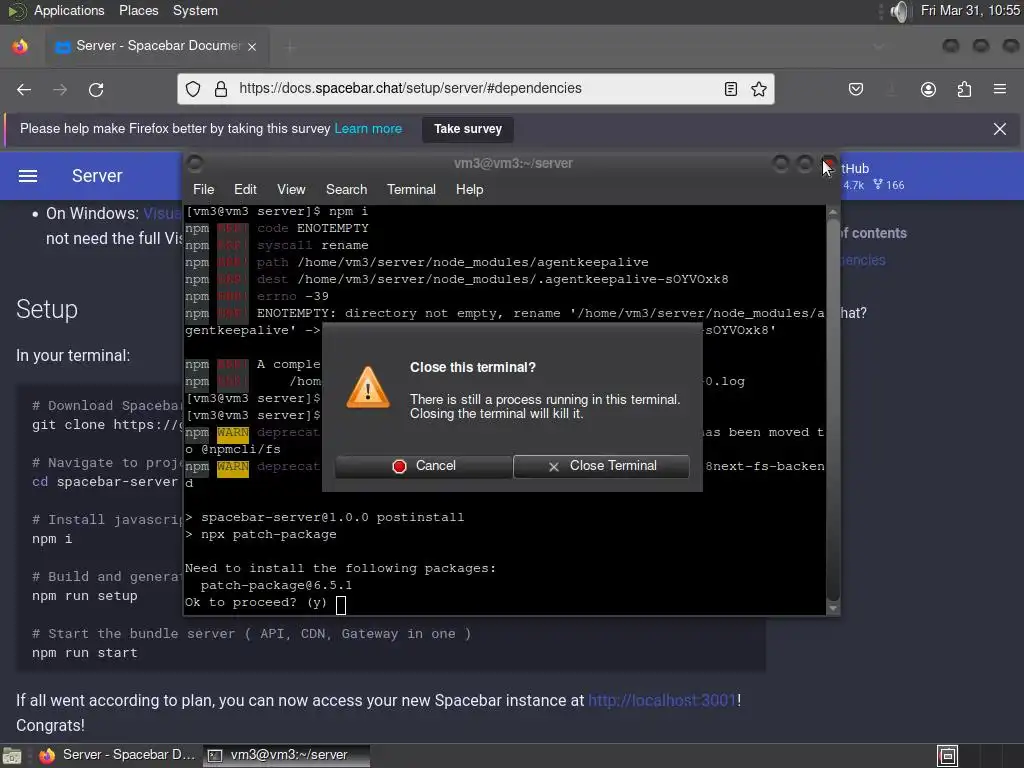Toggle reader view in address bar
This screenshot has width=1024, height=768.
(731, 89)
